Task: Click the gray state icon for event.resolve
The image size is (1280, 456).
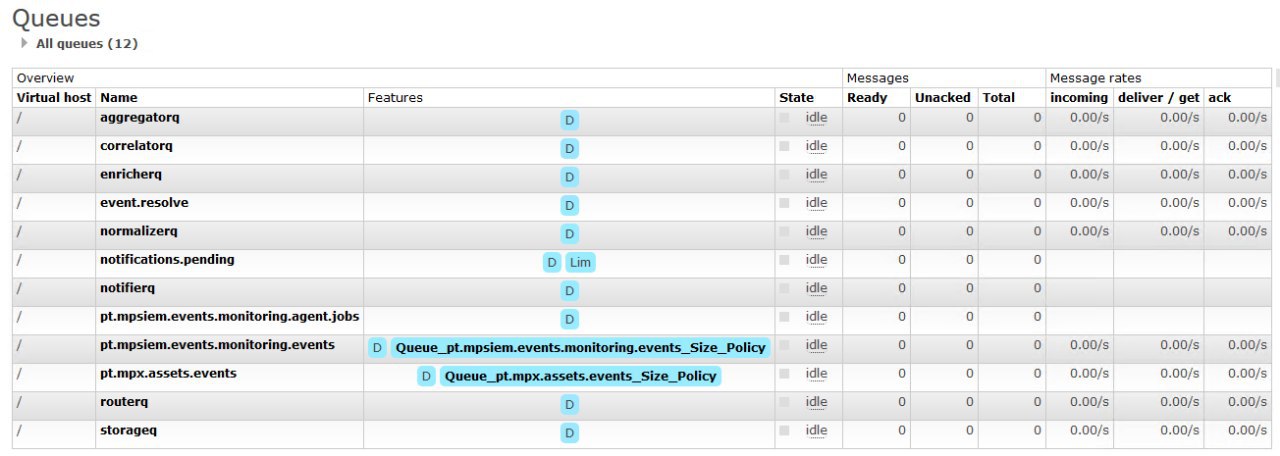Action: pyautogui.click(x=785, y=203)
